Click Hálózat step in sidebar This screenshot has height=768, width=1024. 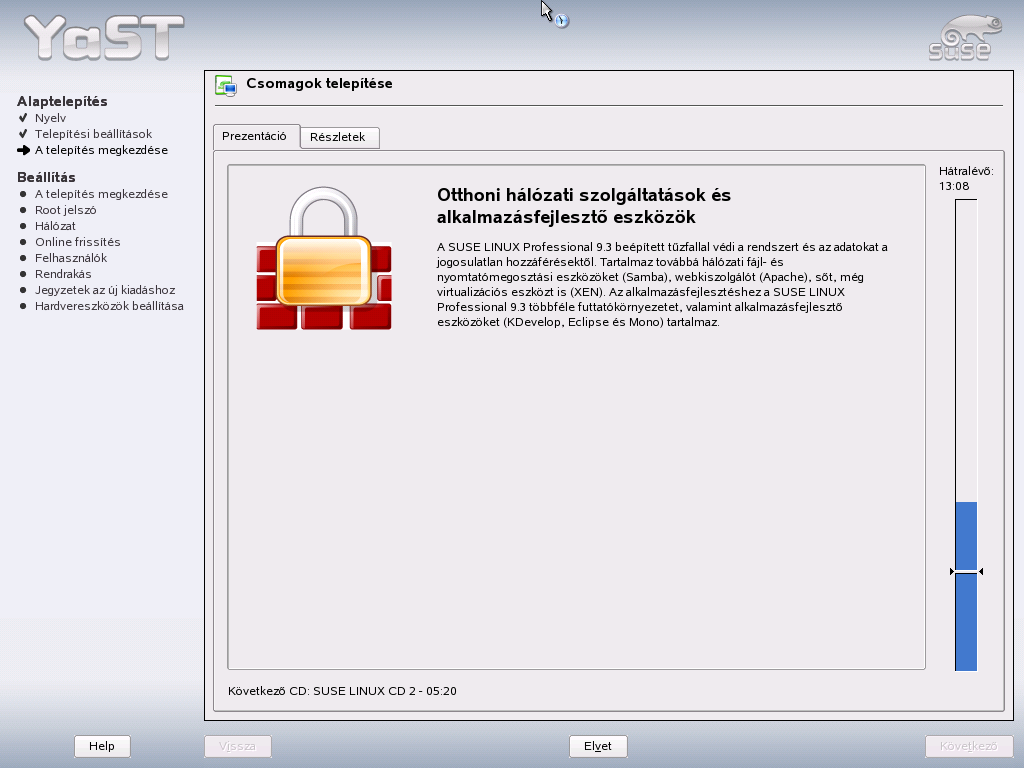point(55,226)
